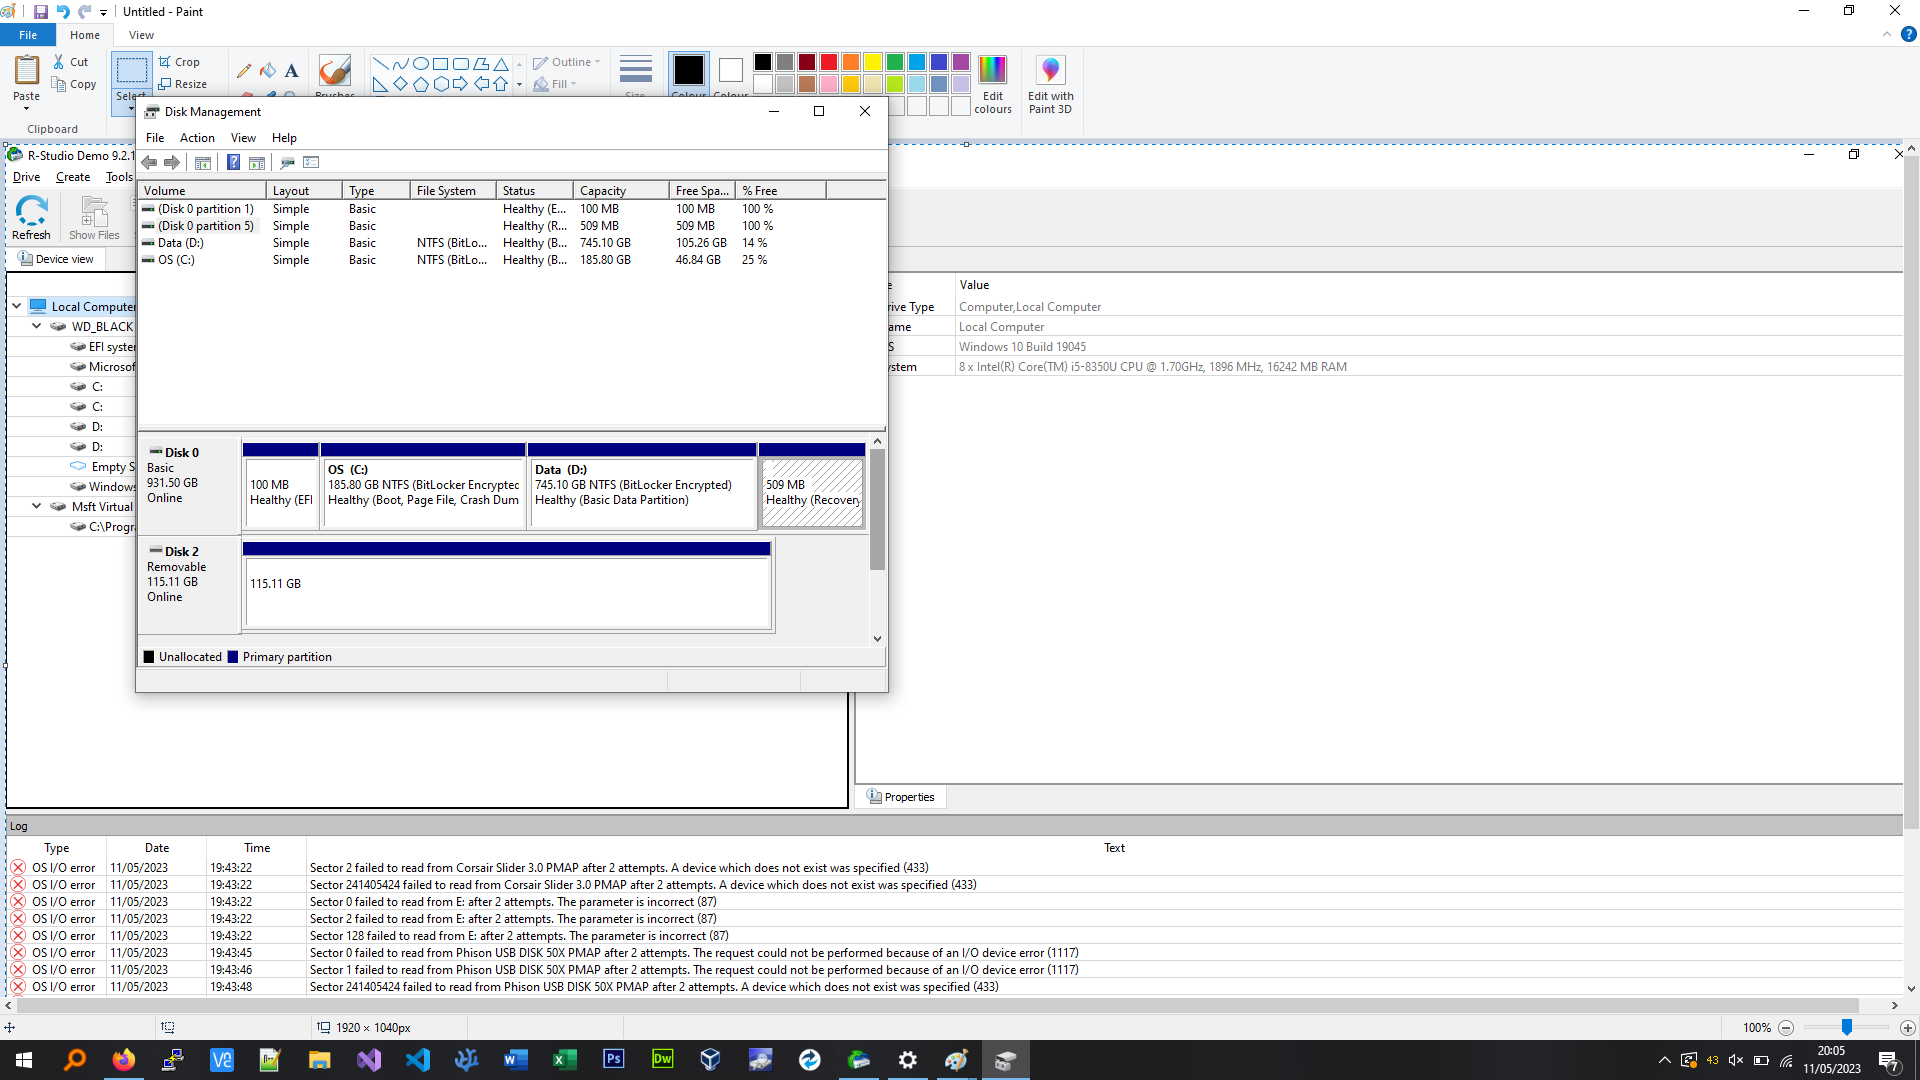The height and width of the screenshot is (1080, 1920).
Task: Pick the Triangle shape in Paint's shapes gallery
Action: [501, 63]
